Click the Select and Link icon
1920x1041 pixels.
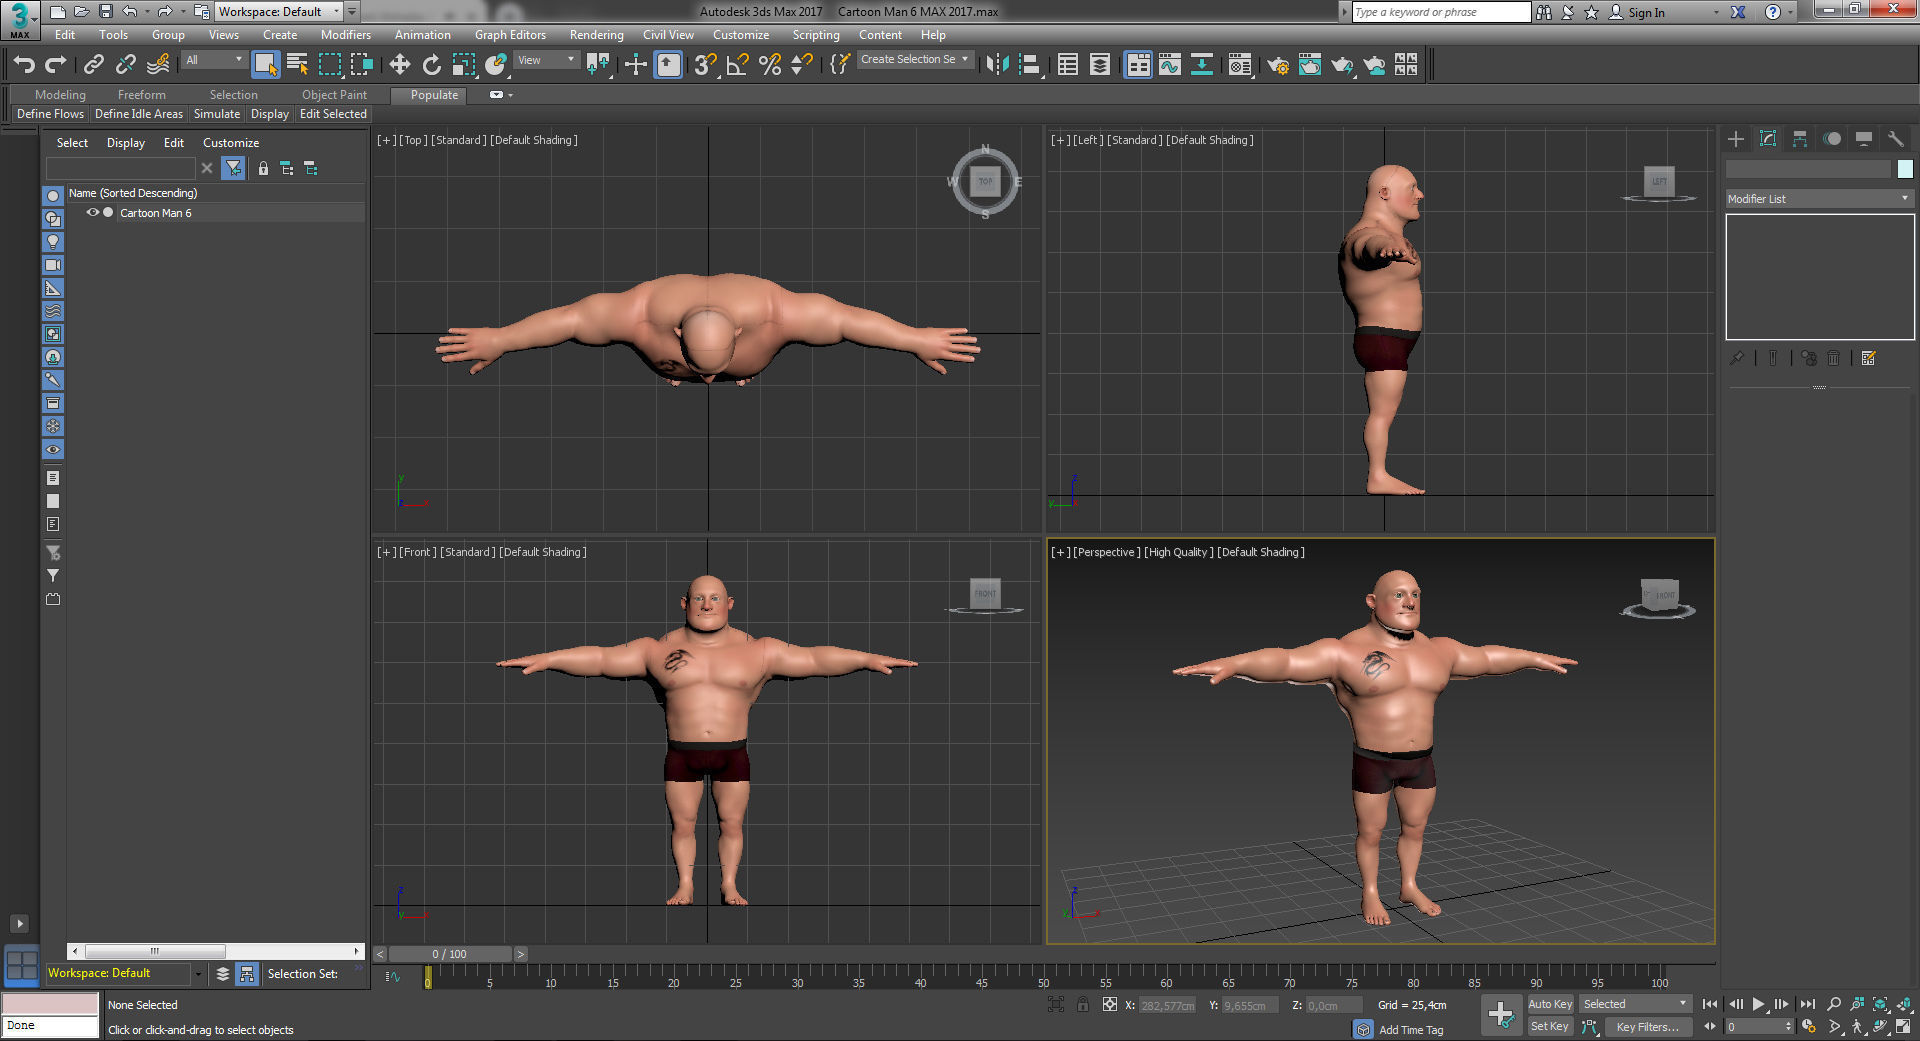(94, 65)
